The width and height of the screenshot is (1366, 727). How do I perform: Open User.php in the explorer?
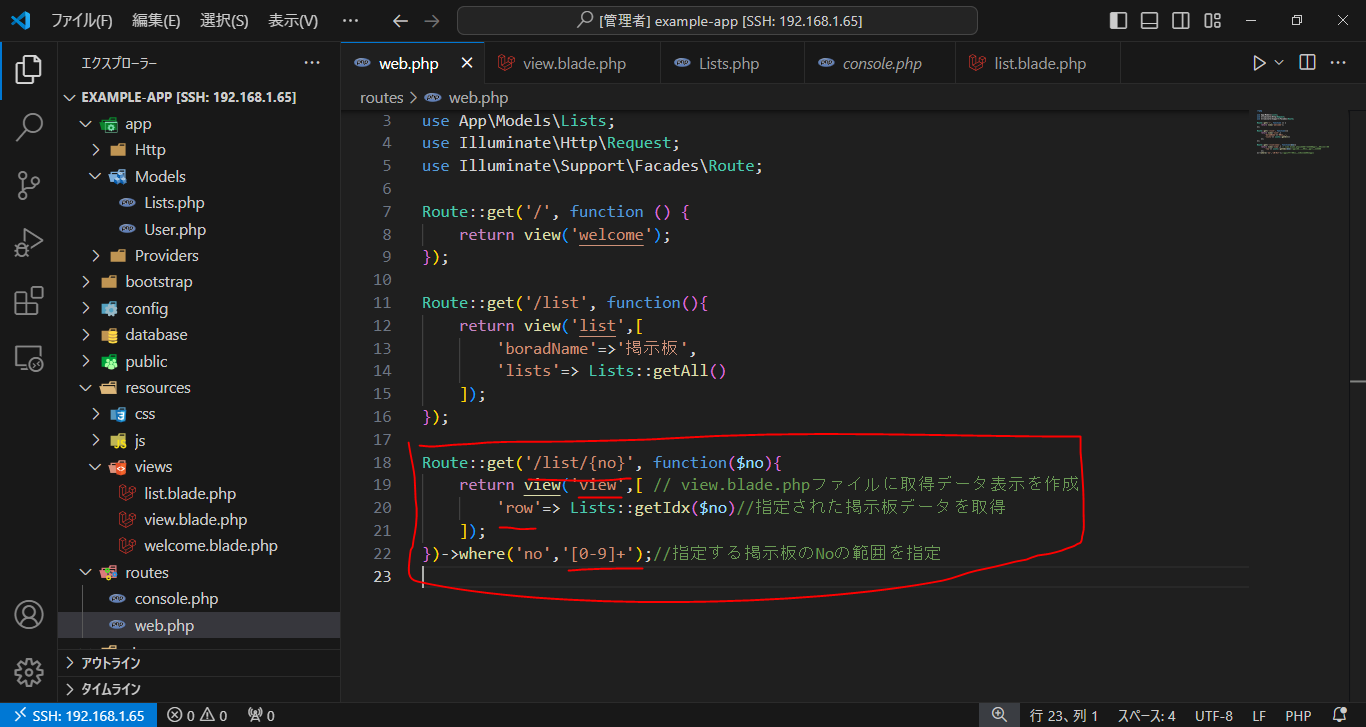[199, 229]
